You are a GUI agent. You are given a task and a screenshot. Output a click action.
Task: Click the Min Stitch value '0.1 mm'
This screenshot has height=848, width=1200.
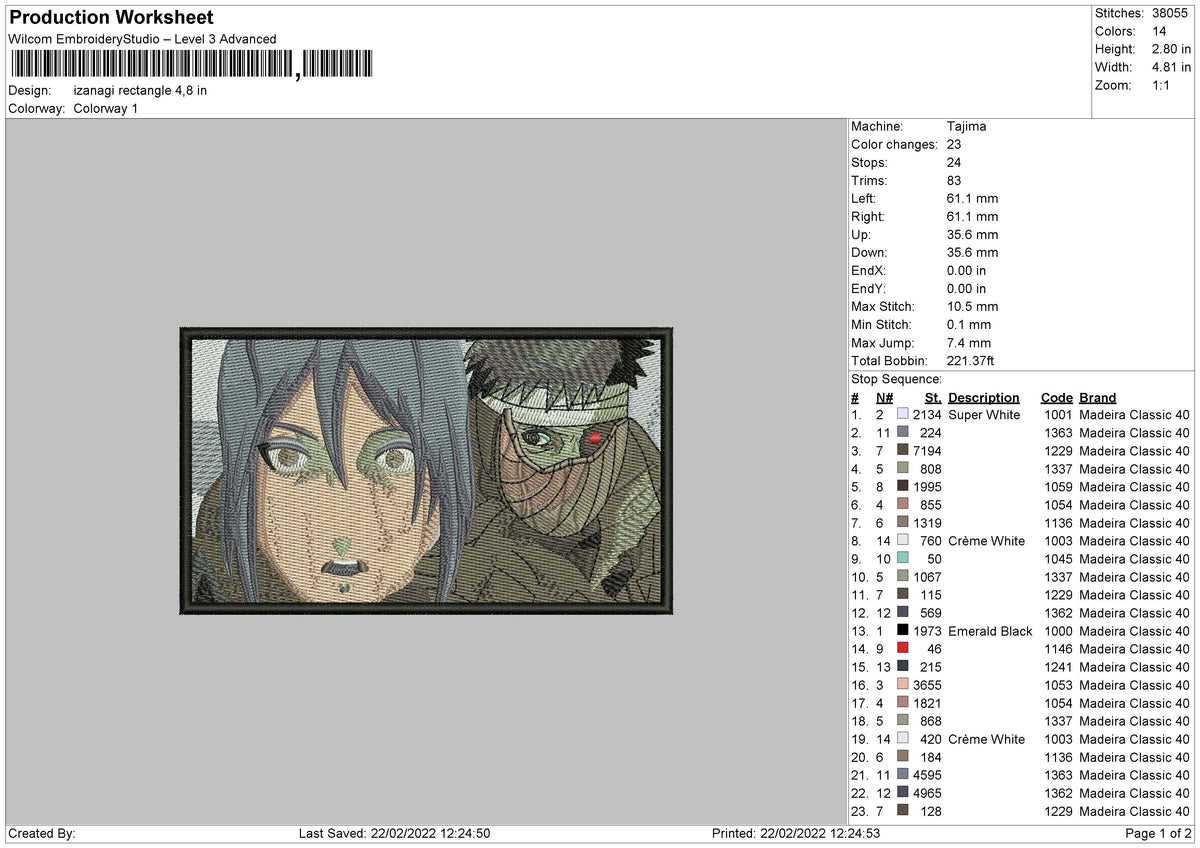point(970,325)
